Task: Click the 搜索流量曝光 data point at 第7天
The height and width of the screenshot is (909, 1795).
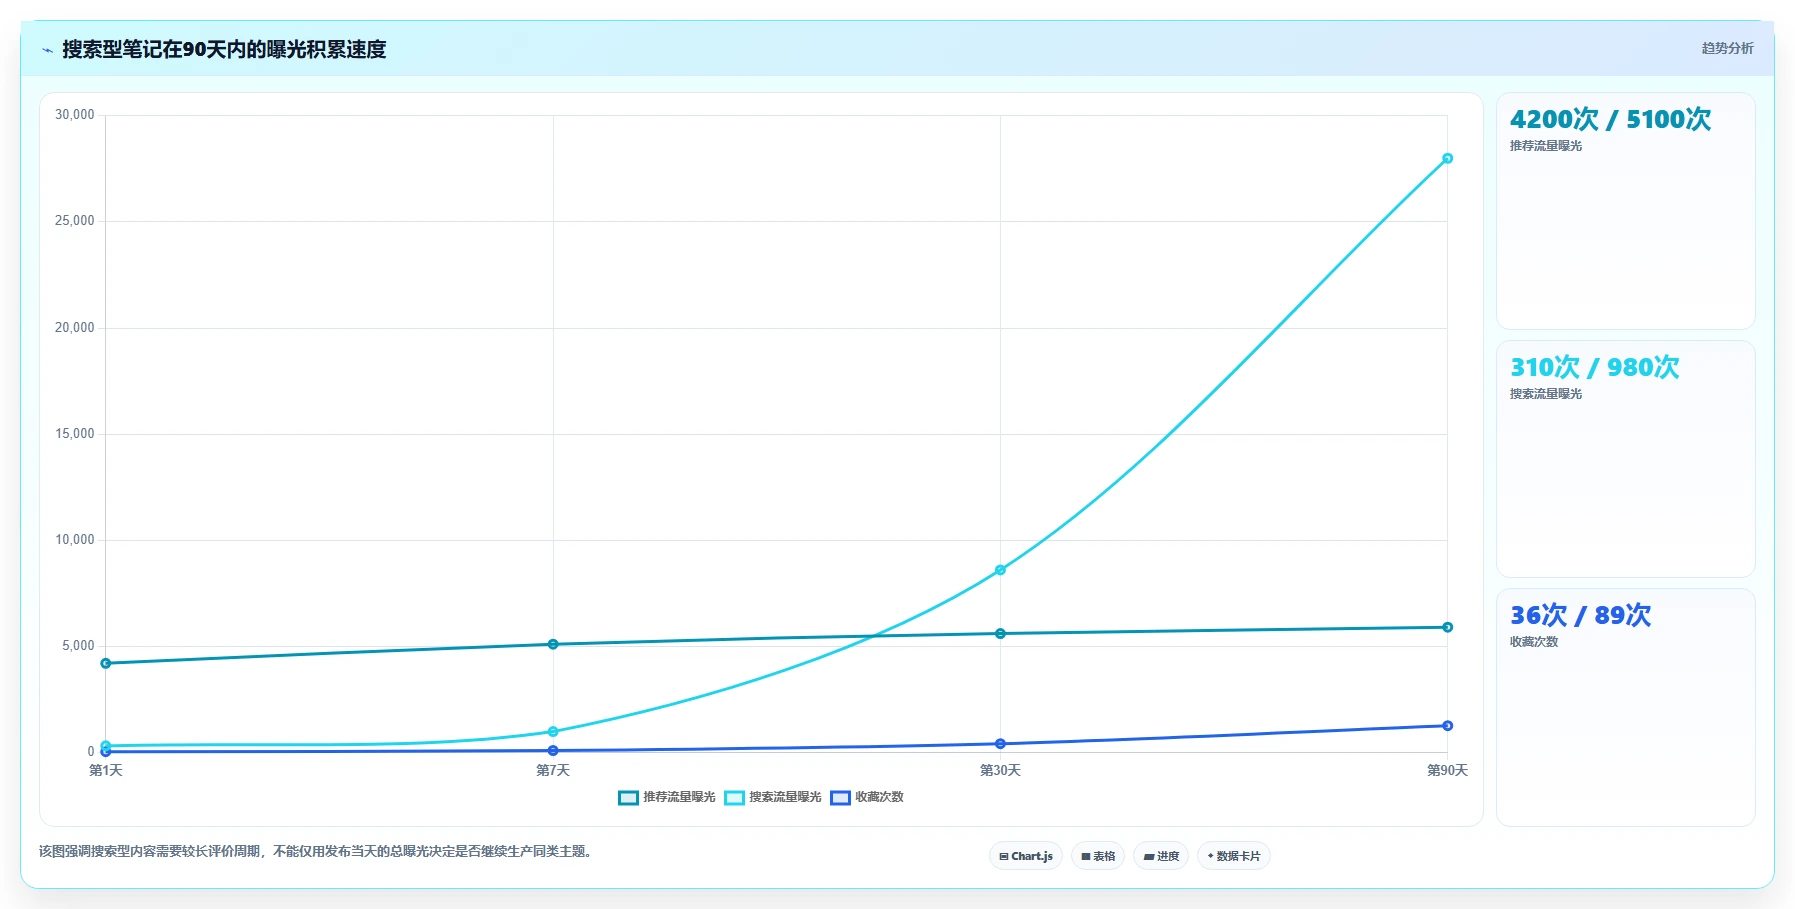Action: [553, 731]
